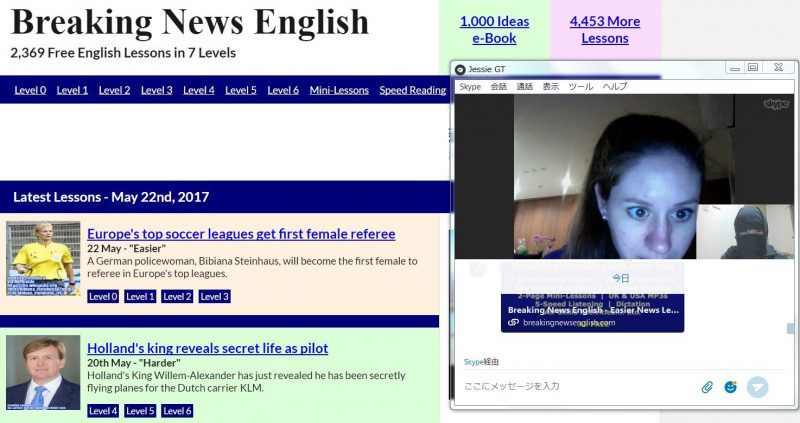Open the ツール menu

tap(580, 87)
